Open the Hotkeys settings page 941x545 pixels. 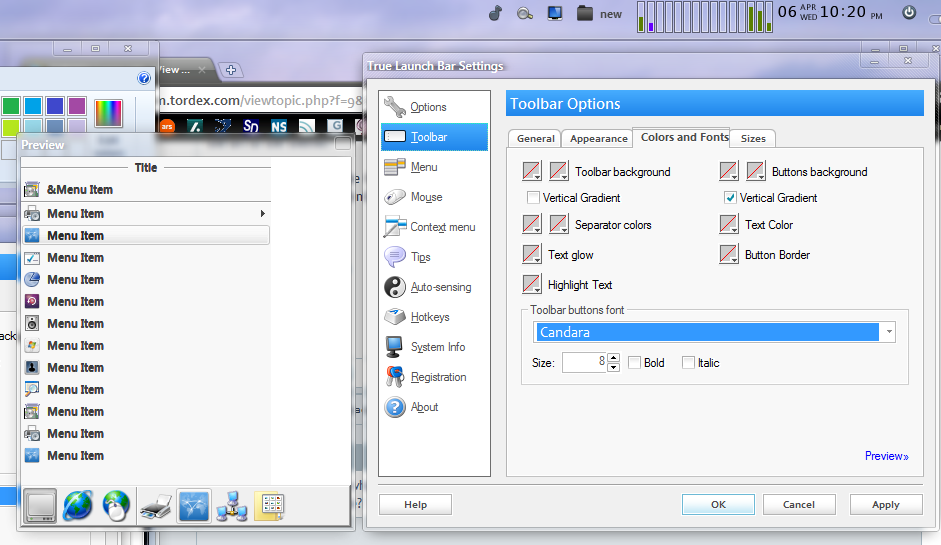click(x=430, y=317)
